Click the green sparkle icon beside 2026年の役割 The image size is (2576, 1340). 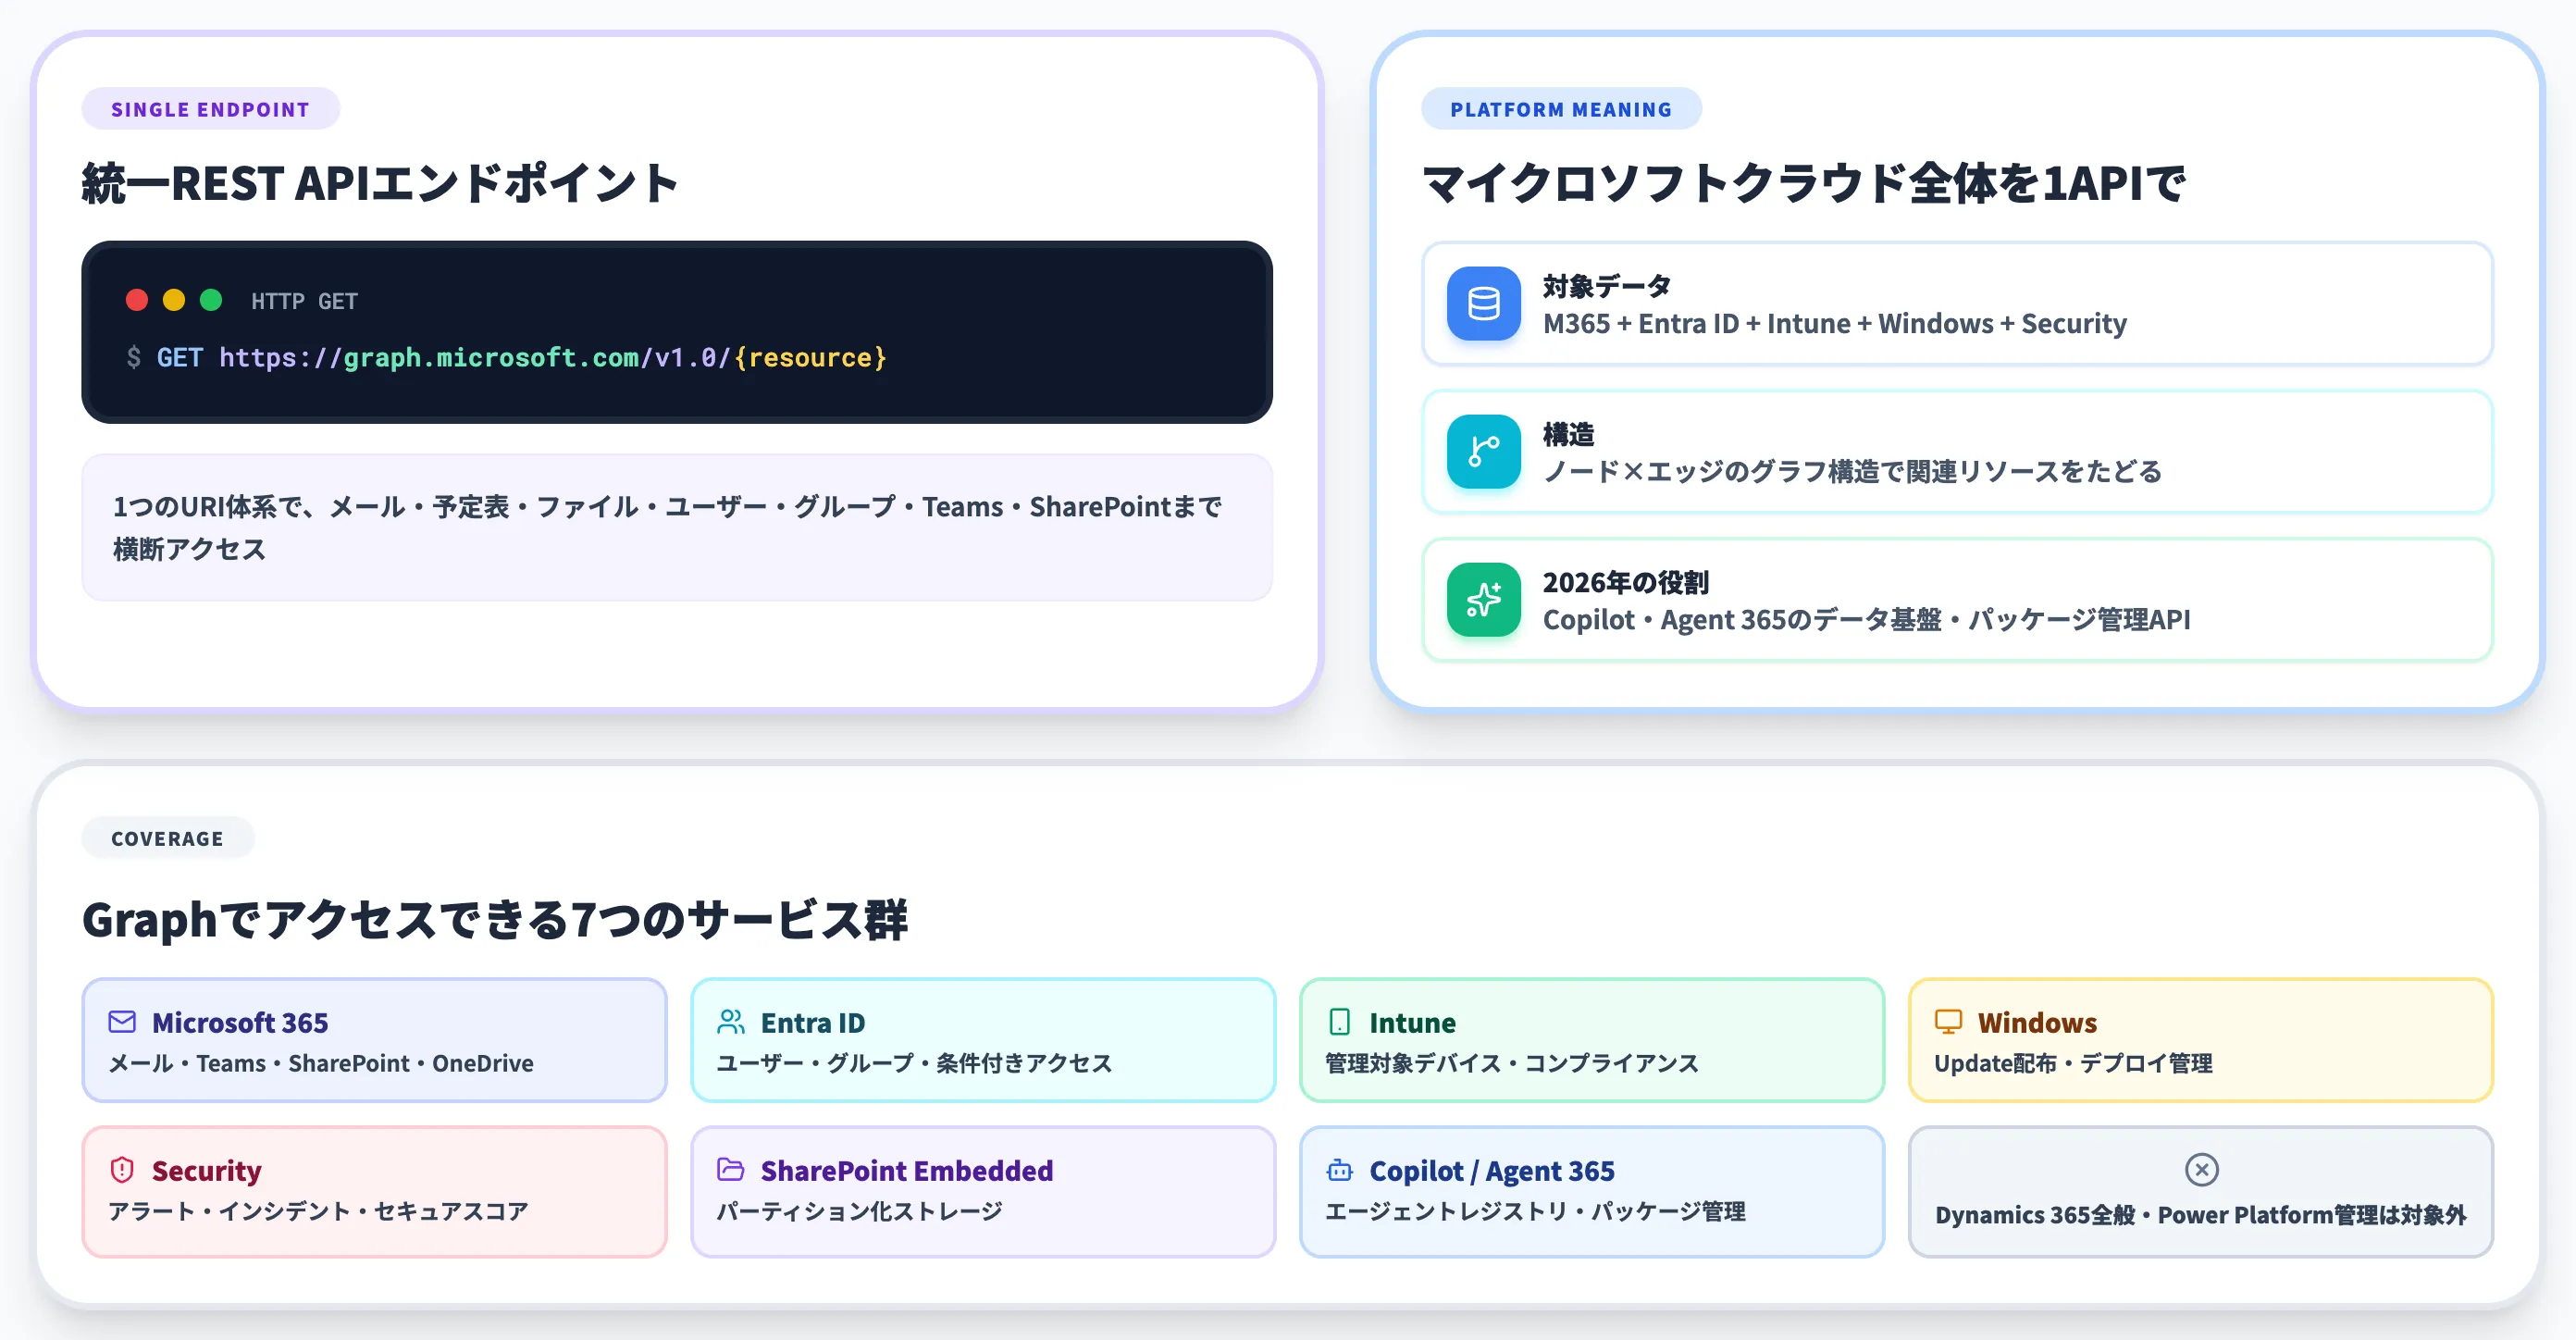pyautogui.click(x=1483, y=599)
